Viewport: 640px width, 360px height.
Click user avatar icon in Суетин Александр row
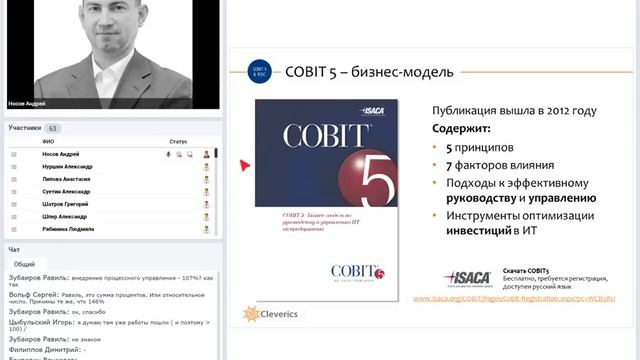click(x=207, y=192)
